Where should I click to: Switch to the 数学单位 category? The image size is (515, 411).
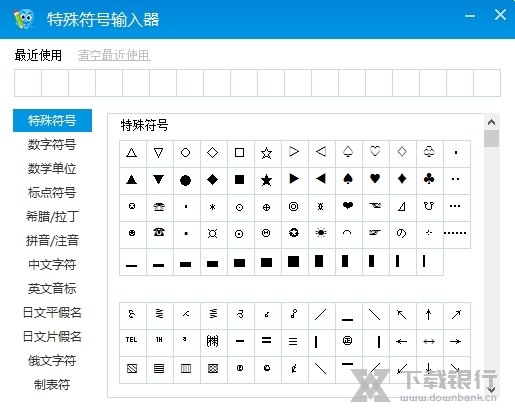52,169
